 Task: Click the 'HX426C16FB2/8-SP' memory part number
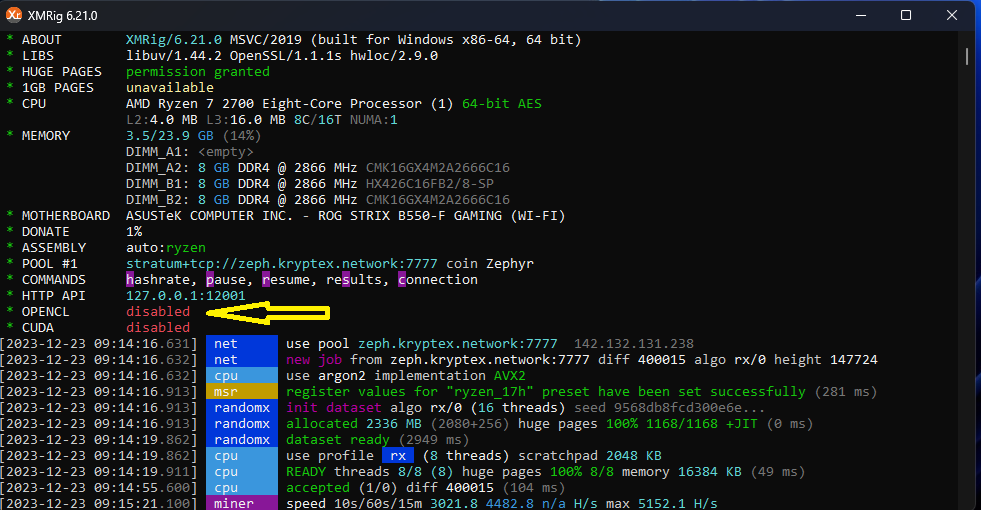pos(430,184)
